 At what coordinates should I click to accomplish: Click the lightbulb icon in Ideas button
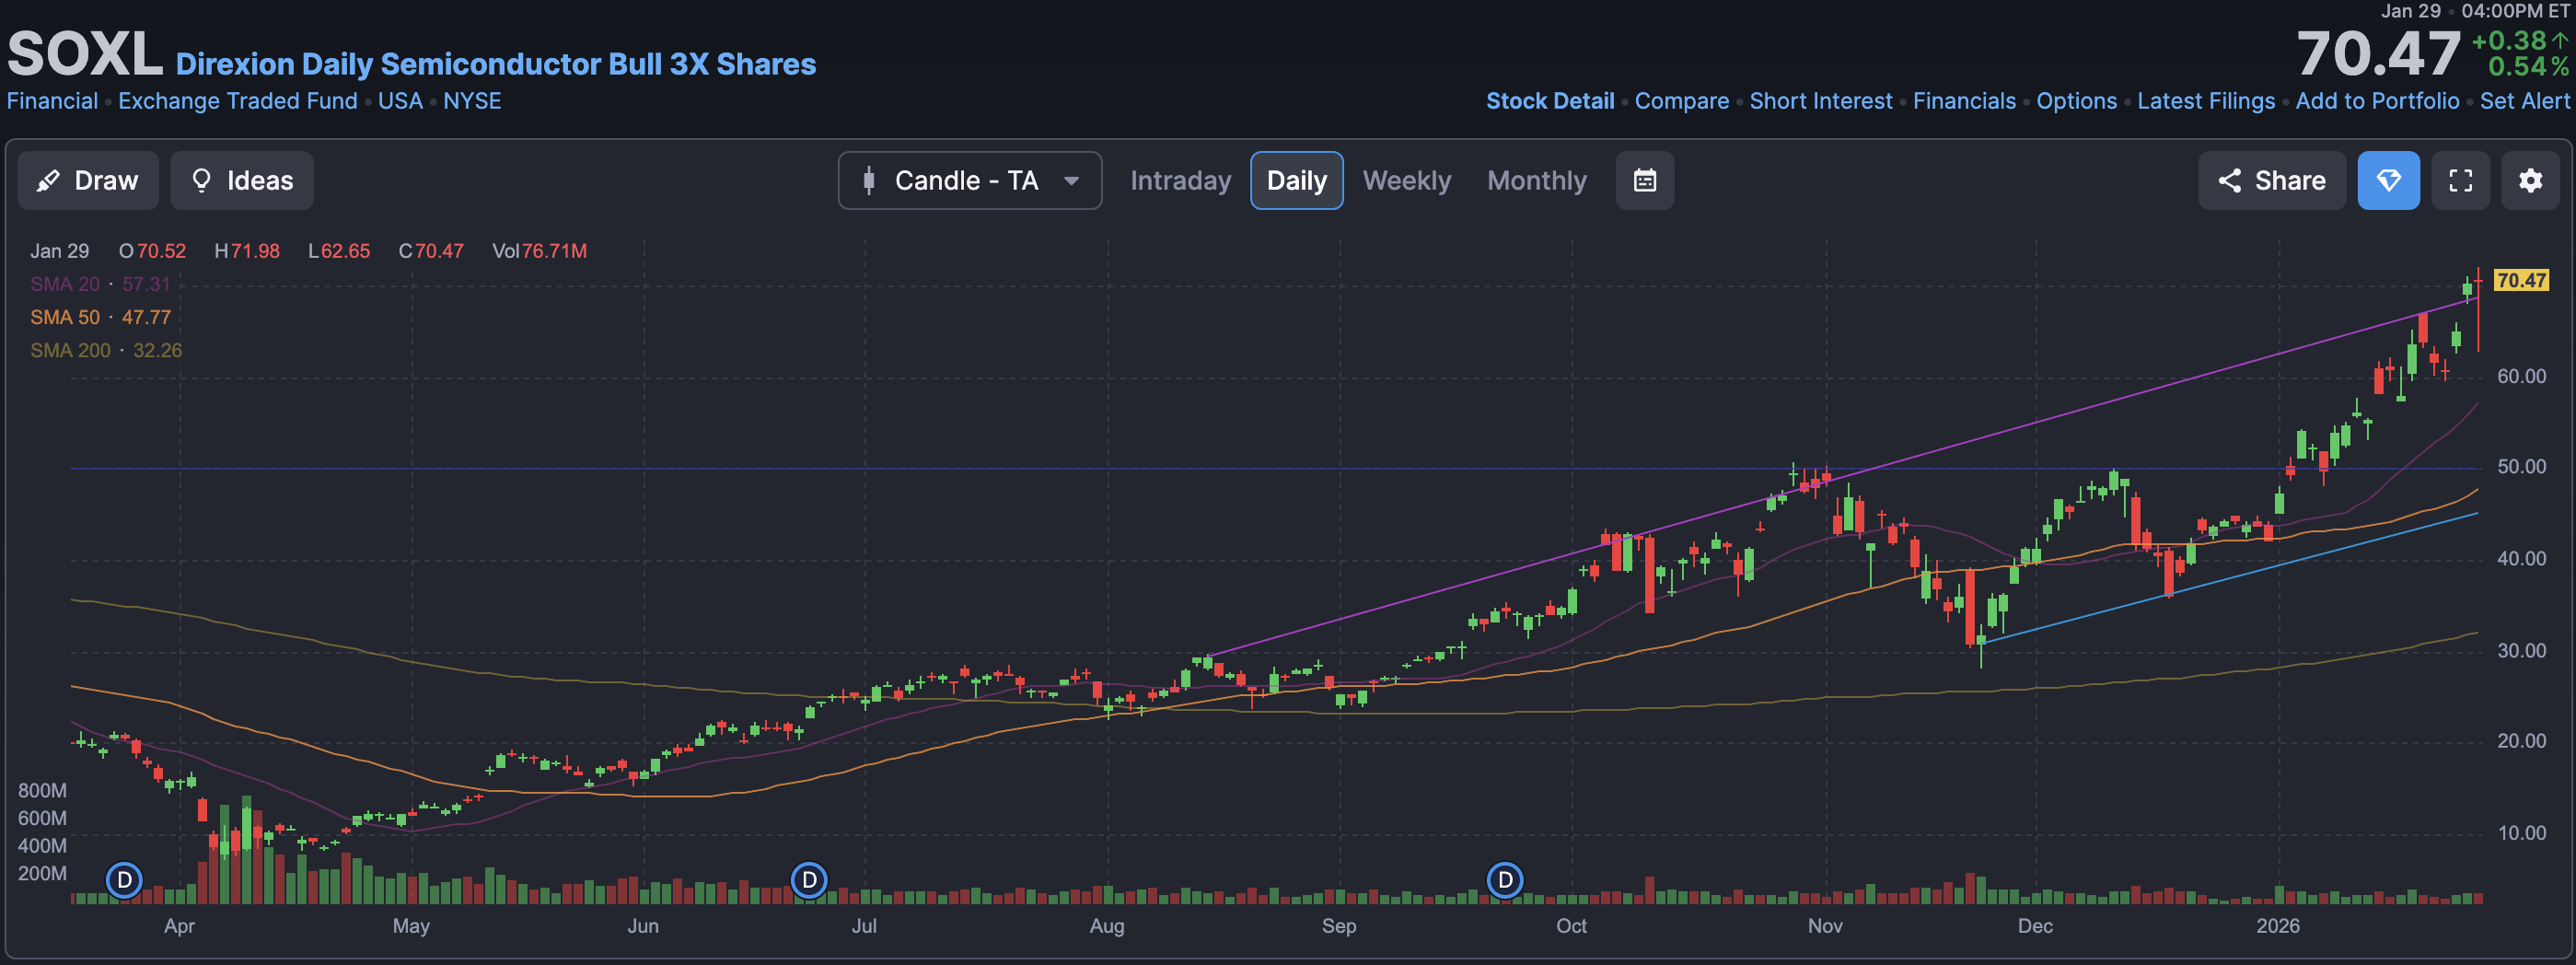pos(201,180)
